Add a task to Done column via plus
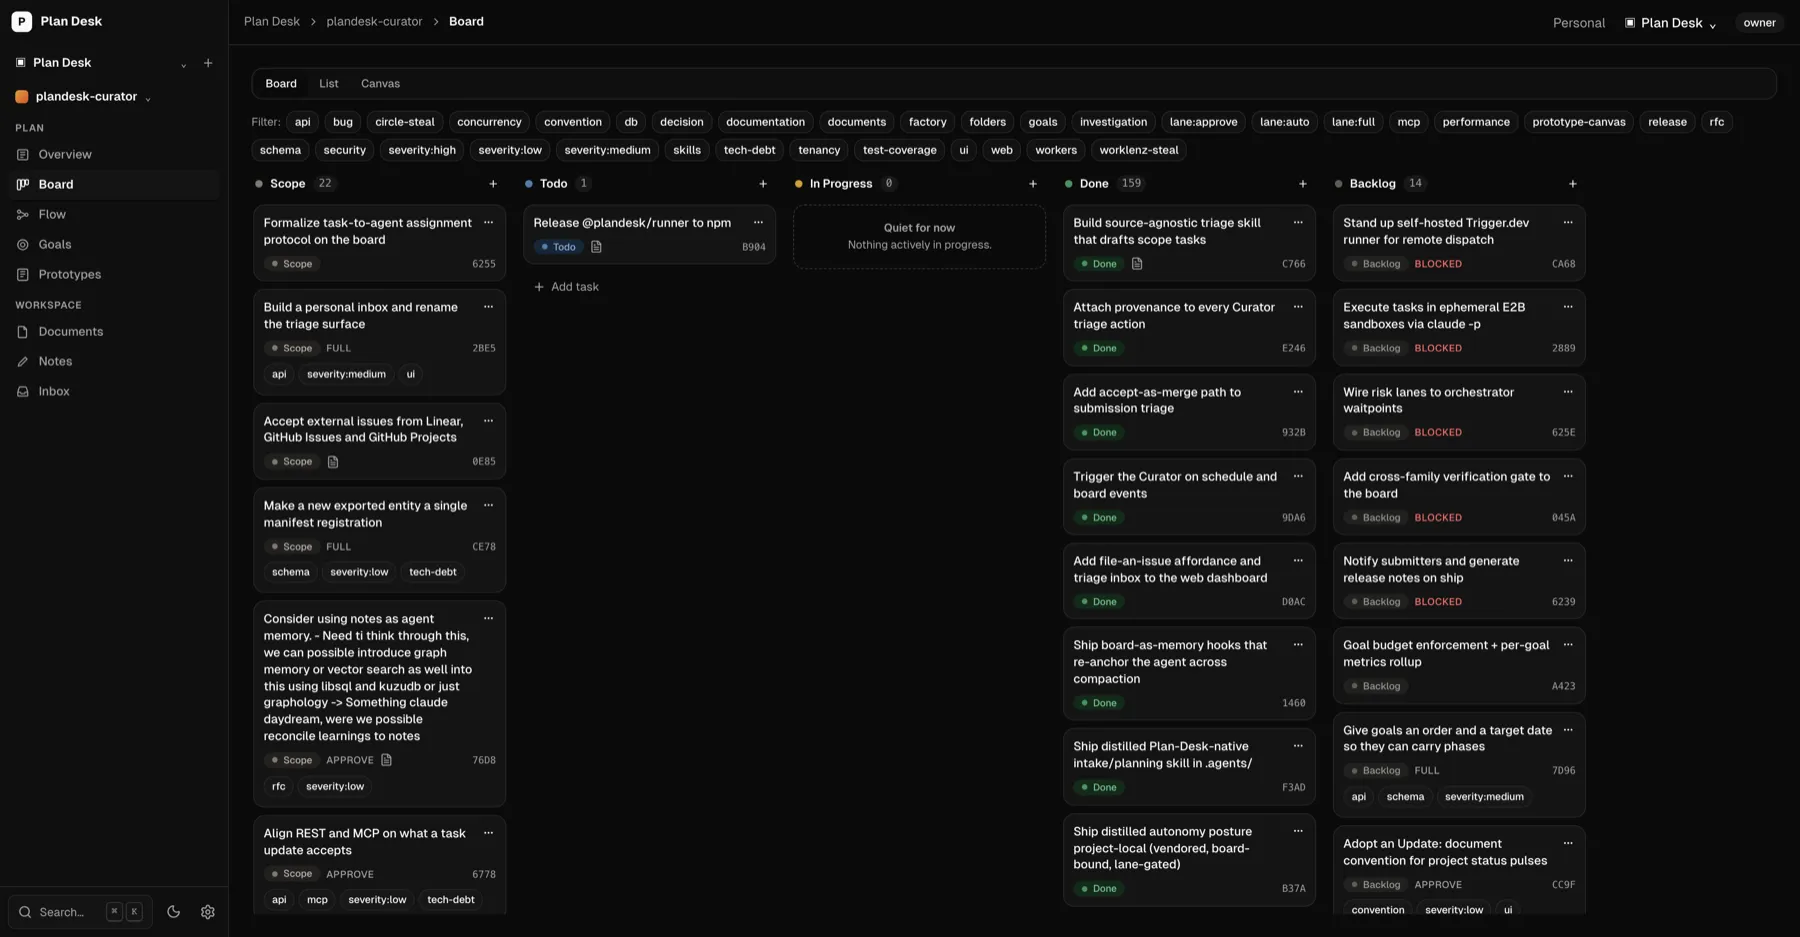The width and height of the screenshot is (1800, 937). point(1303,184)
